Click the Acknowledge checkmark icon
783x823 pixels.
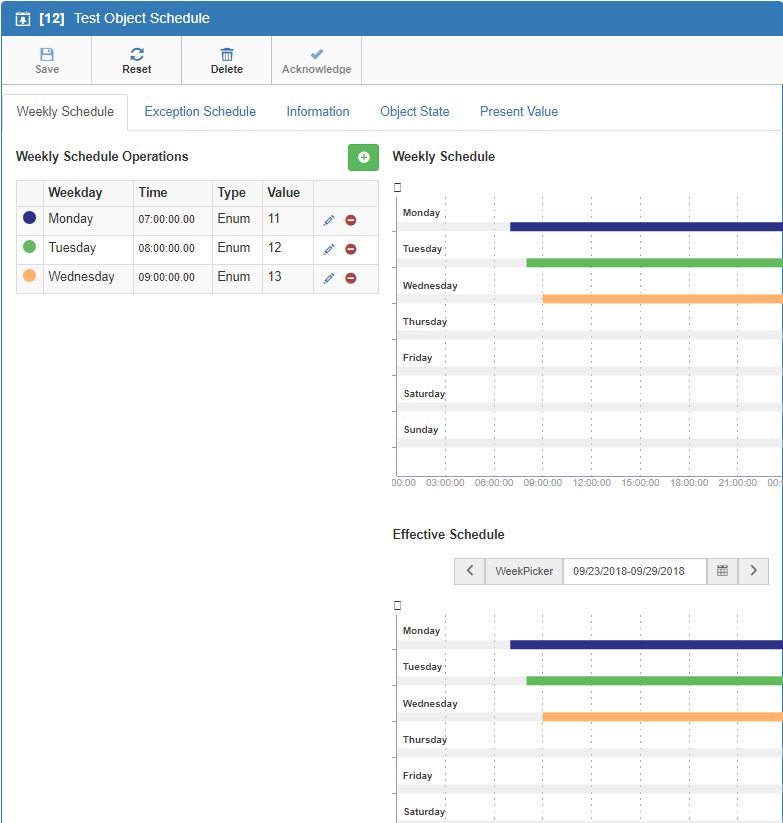316,54
